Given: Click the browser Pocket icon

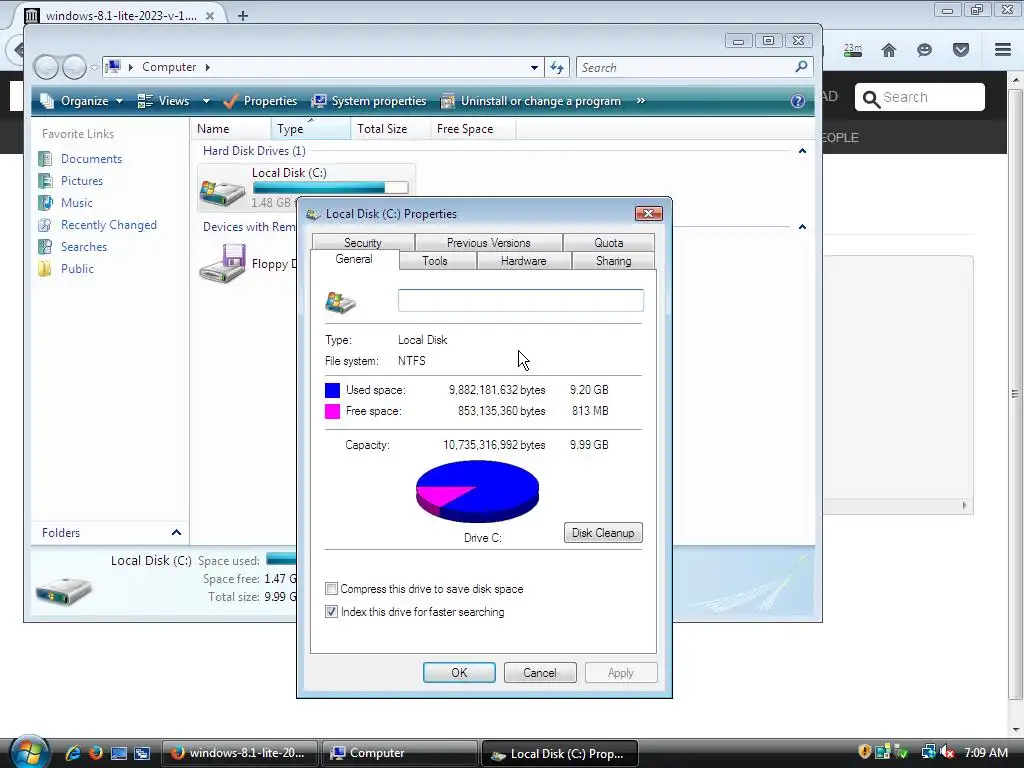Looking at the screenshot, I should click(x=961, y=50).
